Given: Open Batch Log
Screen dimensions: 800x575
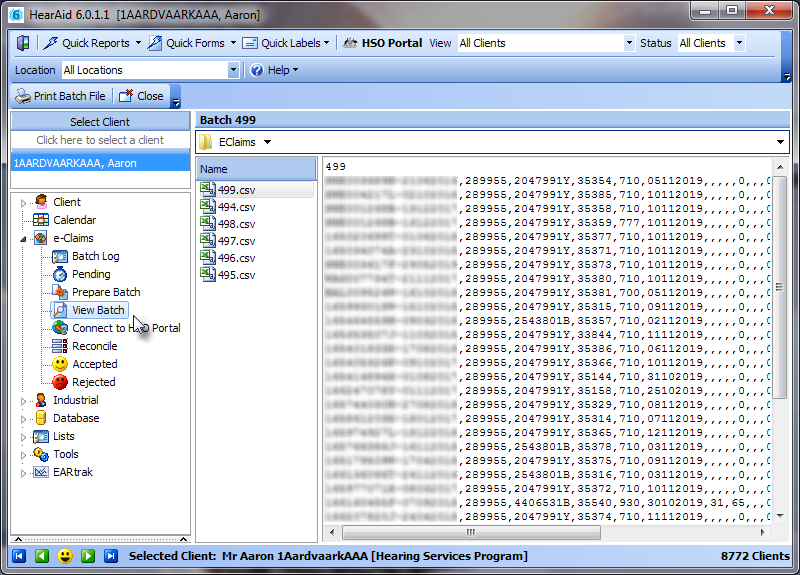Looking at the screenshot, I should tap(95, 256).
